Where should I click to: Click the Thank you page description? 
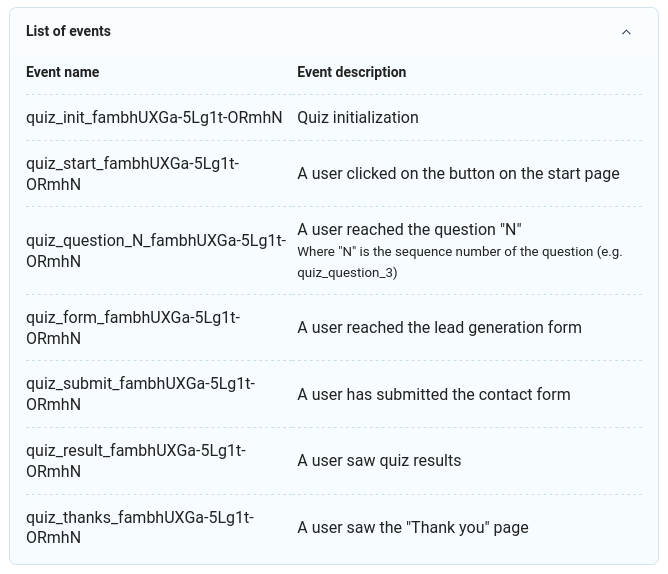click(x=413, y=528)
